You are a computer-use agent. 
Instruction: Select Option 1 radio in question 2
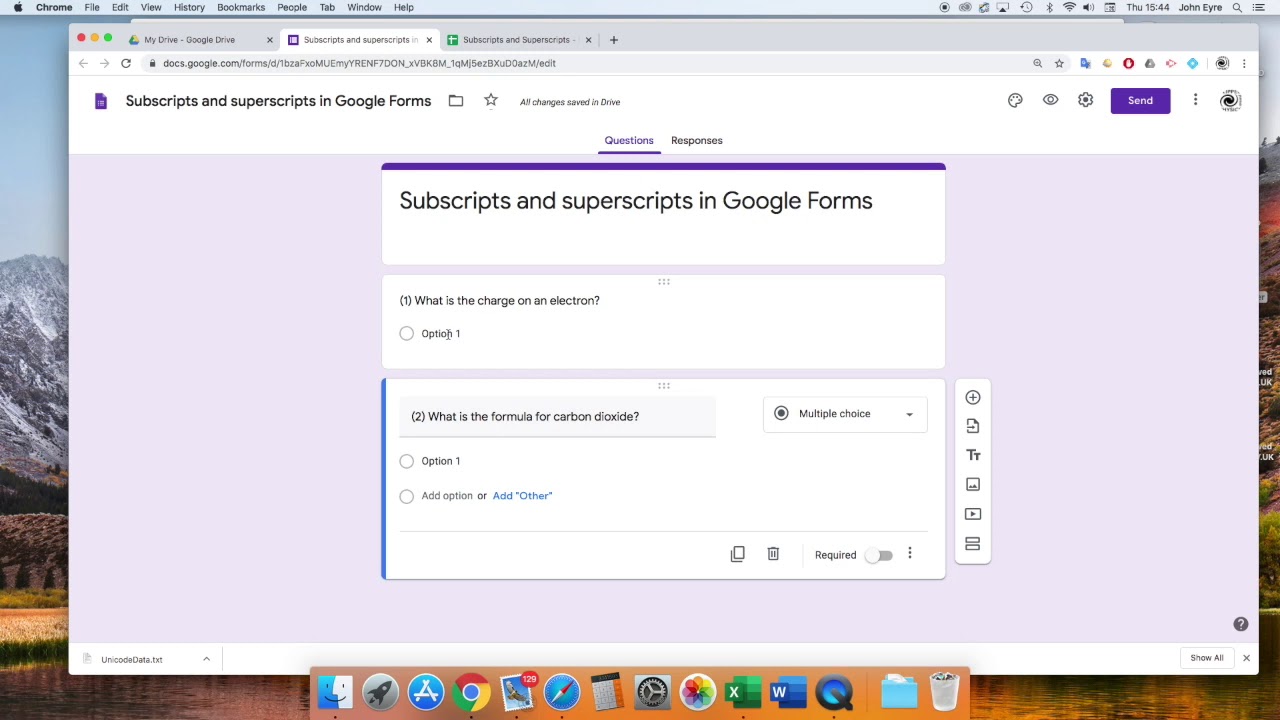pos(406,461)
